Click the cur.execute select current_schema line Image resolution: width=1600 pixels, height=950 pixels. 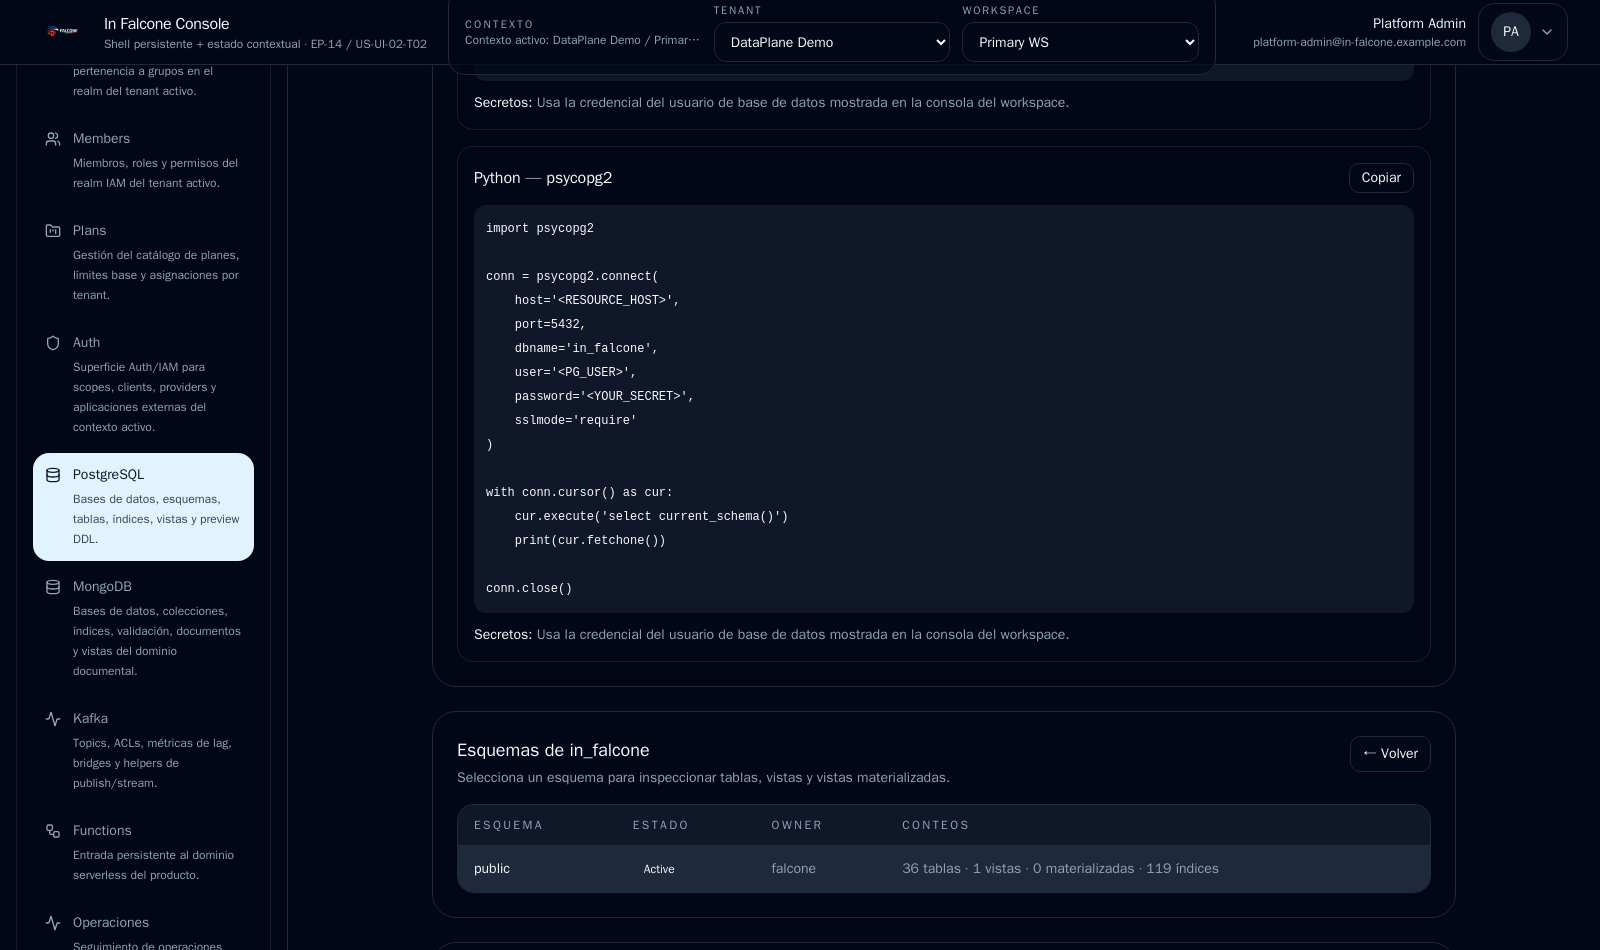[x=652, y=517]
